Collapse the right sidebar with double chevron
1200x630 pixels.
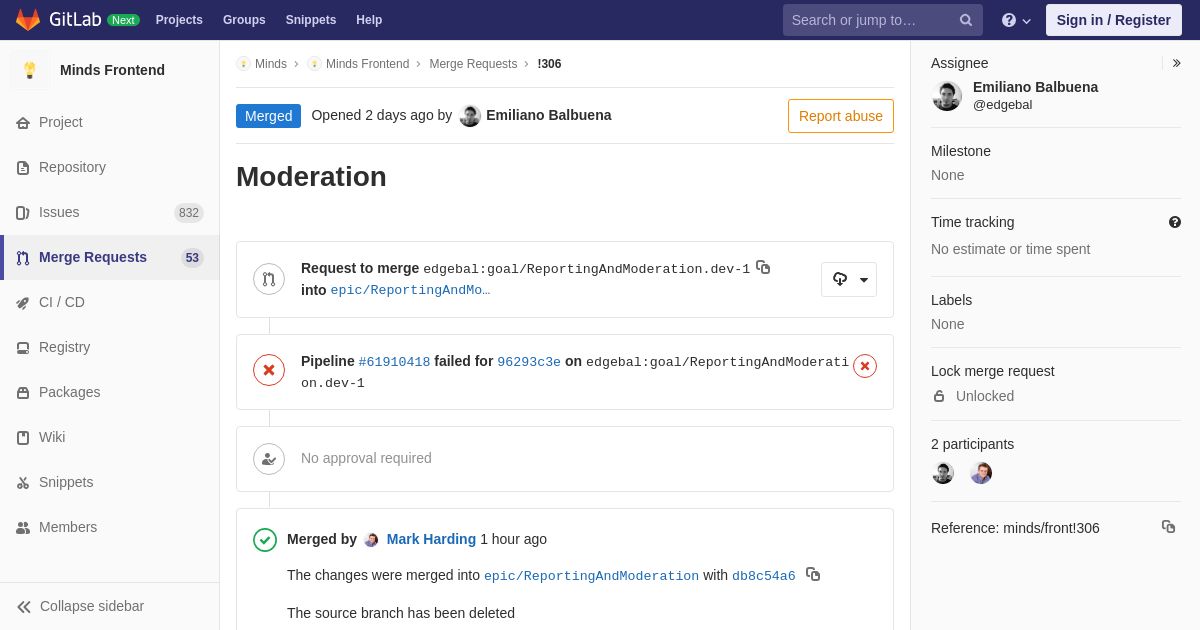pos(1176,63)
